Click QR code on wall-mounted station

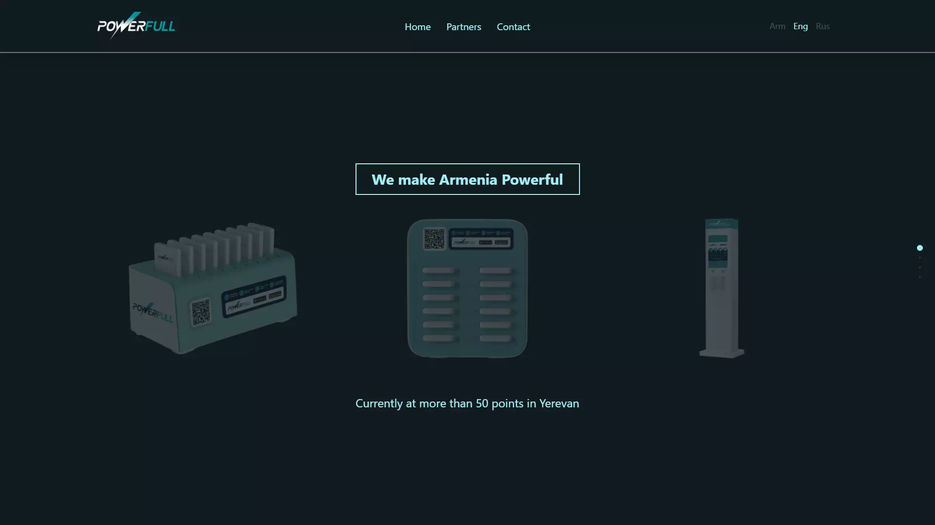point(434,238)
